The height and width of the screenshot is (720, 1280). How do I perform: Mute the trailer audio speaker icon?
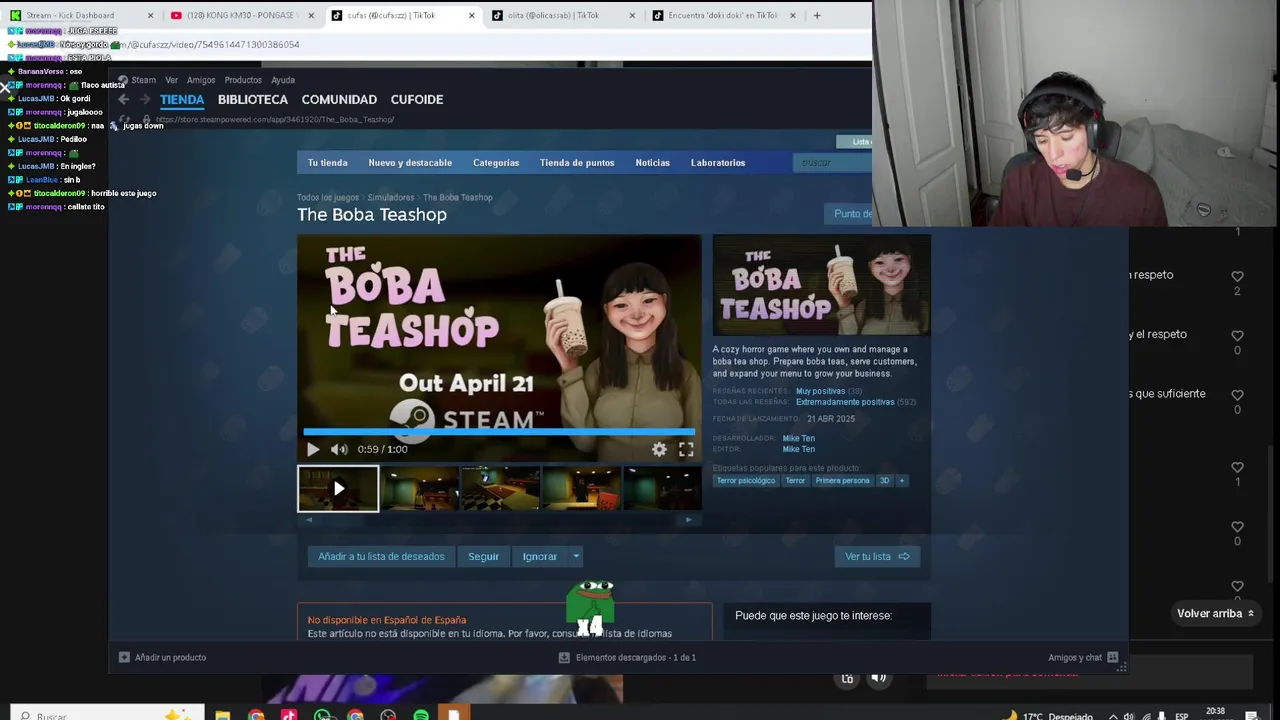pos(339,450)
